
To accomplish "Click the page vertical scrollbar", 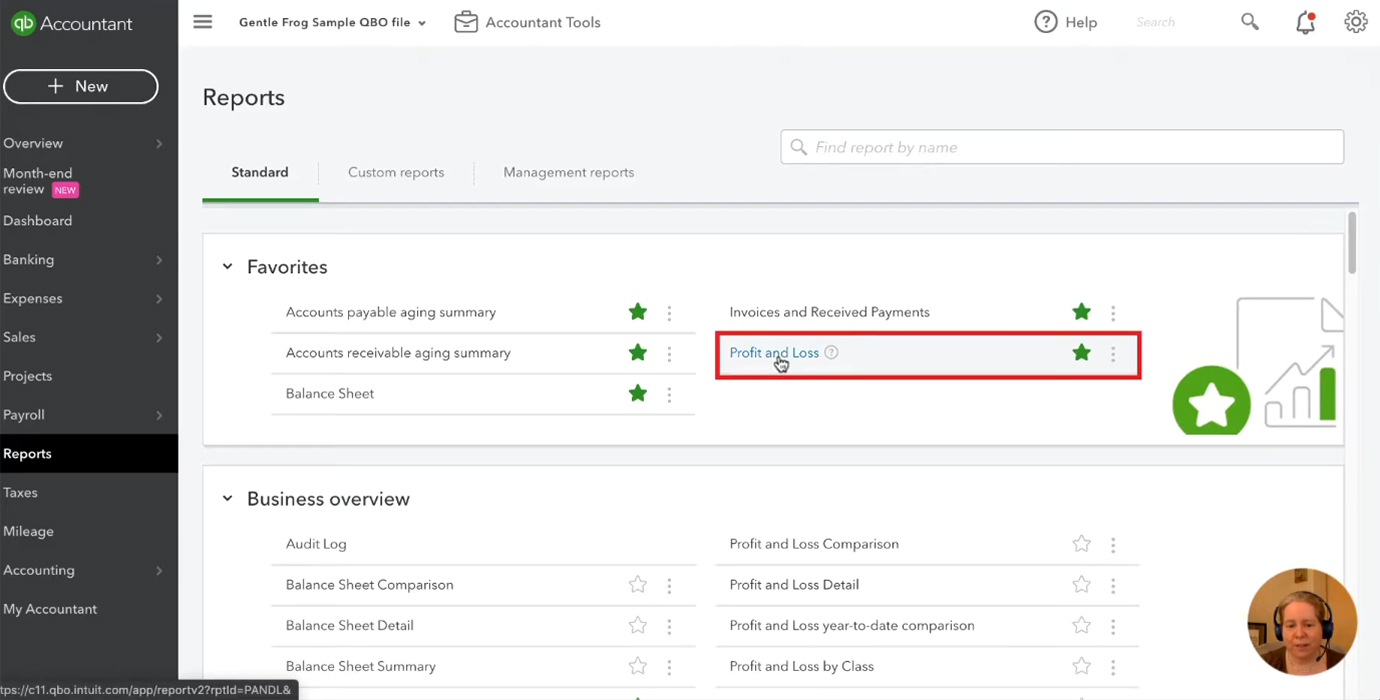I will (x=1352, y=243).
